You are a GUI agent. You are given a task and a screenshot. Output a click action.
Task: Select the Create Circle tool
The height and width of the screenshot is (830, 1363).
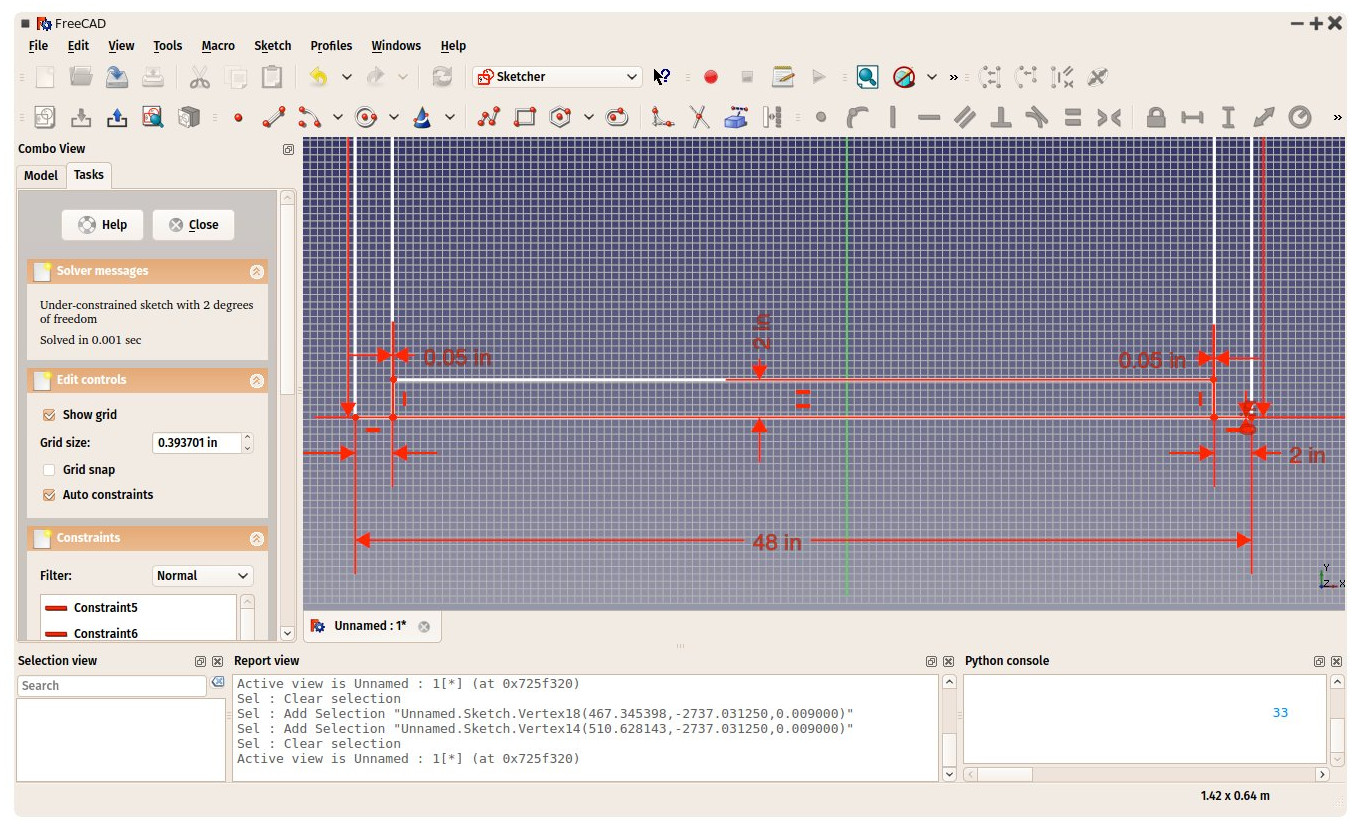coord(366,118)
